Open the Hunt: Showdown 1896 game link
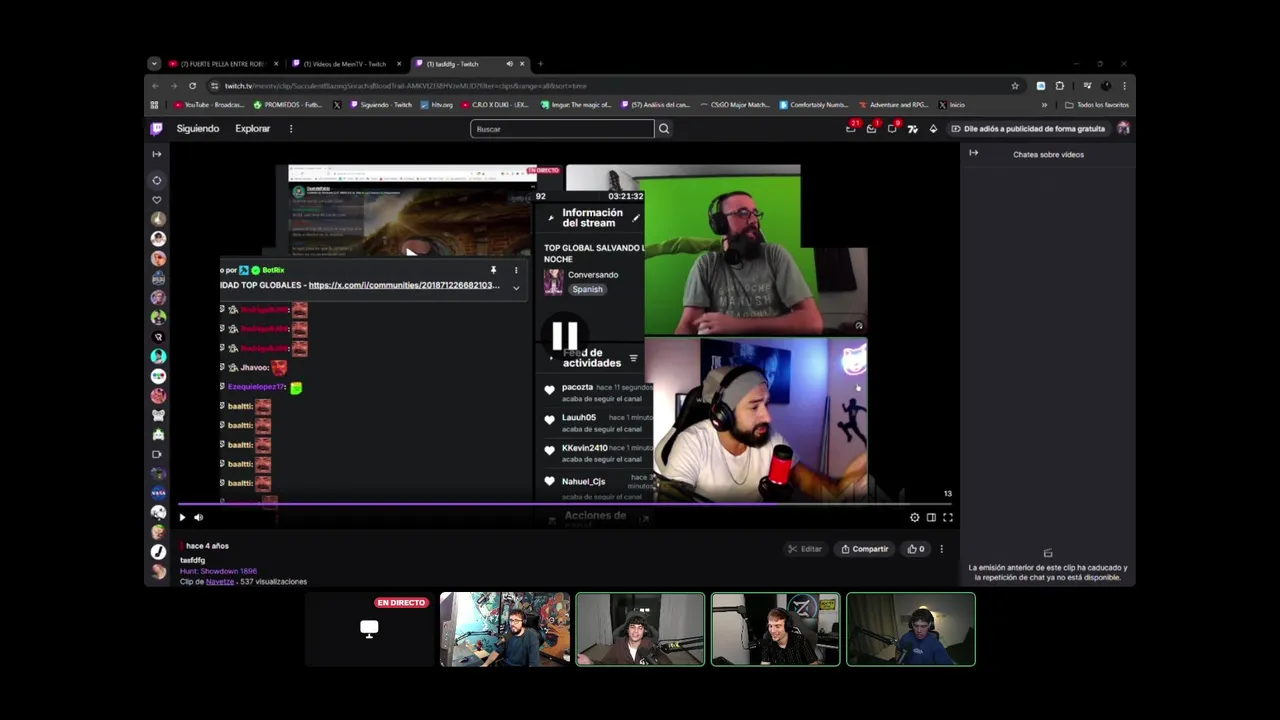1280x720 pixels. [x=218, y=571]
